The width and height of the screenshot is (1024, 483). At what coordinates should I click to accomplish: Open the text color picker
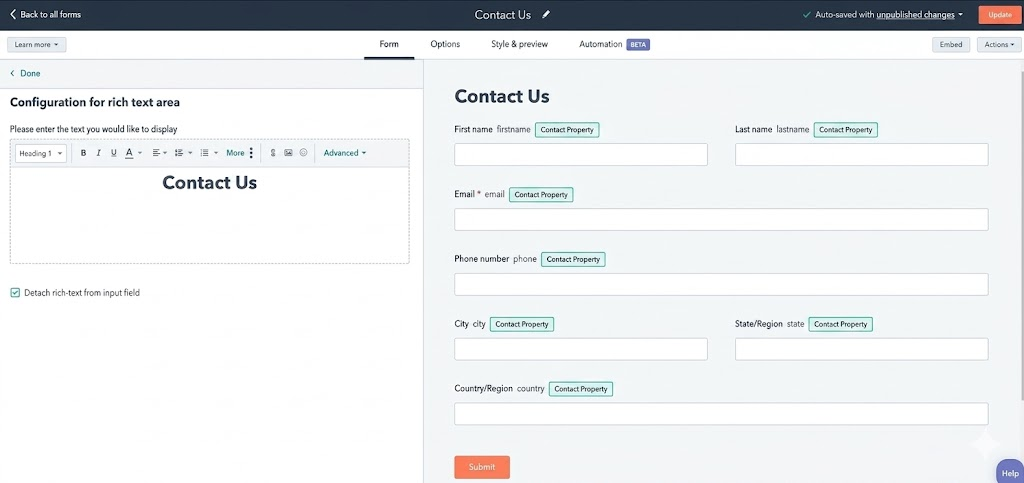133,153
